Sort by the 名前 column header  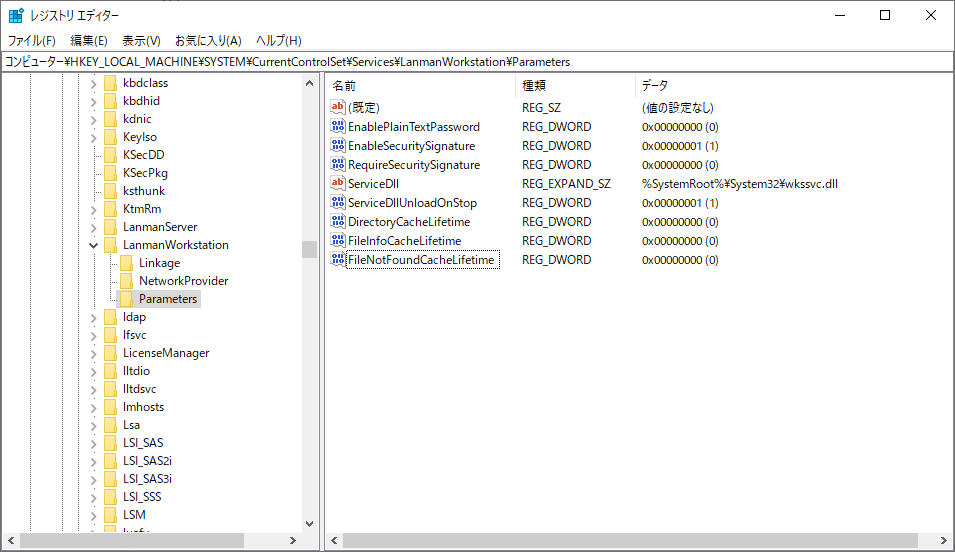[x=420, y=86]
